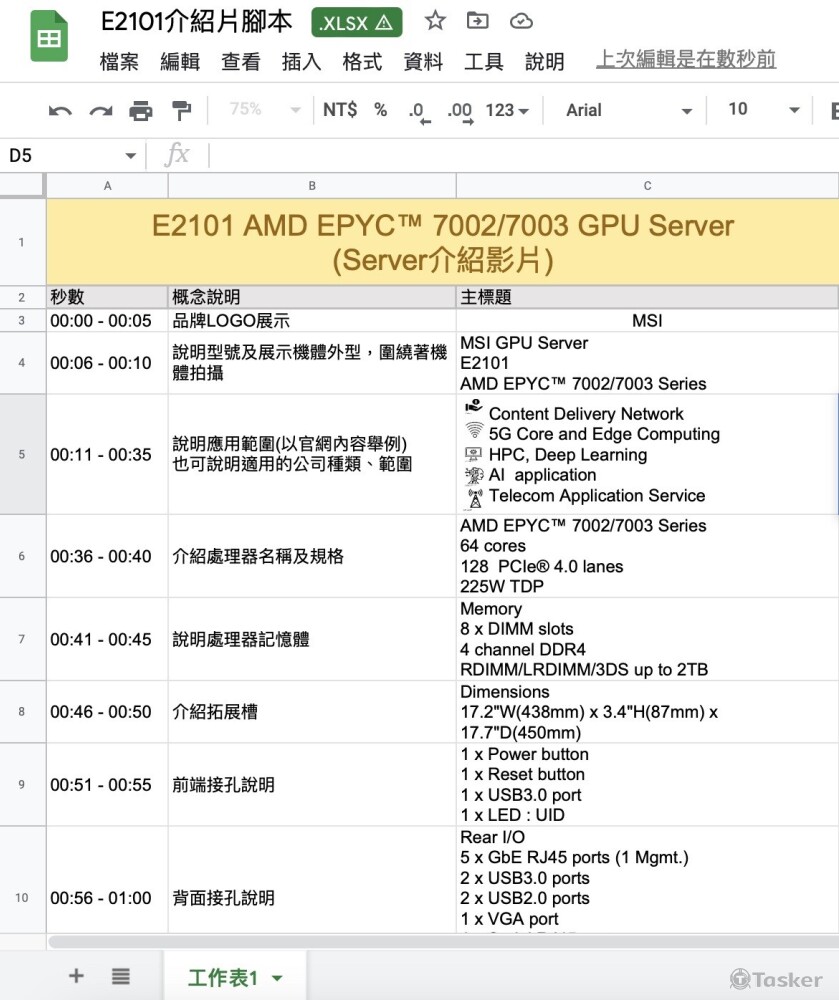
Task: Star the E2101 document
Action: pyautogui.click(x=435, y=21)
